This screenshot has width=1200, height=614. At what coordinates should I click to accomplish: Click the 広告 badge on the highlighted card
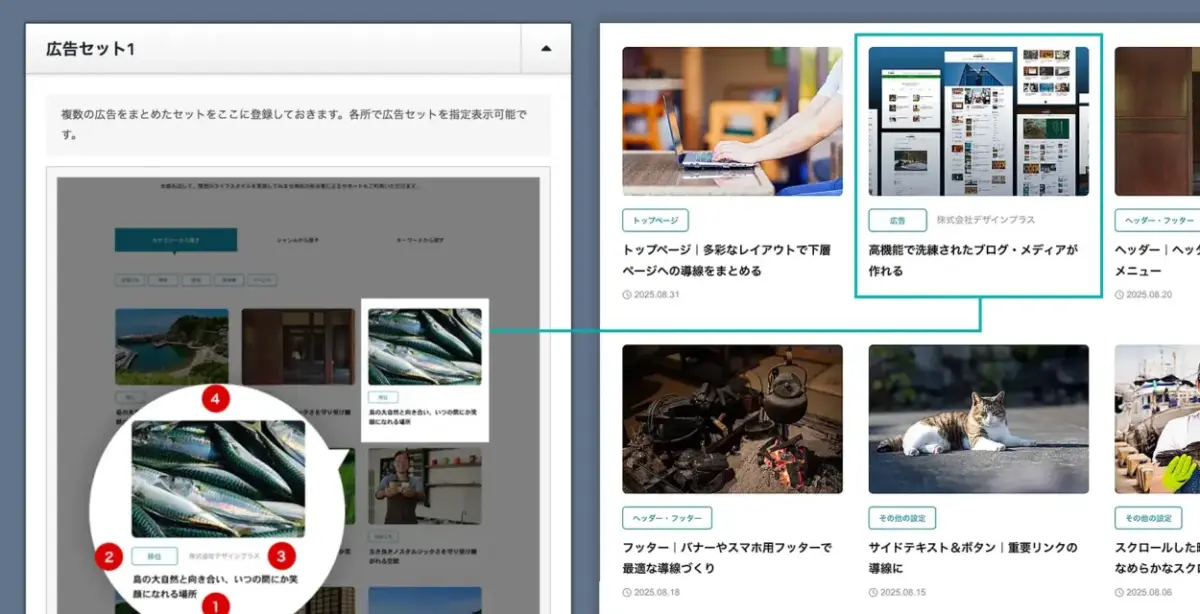point(898,219)
